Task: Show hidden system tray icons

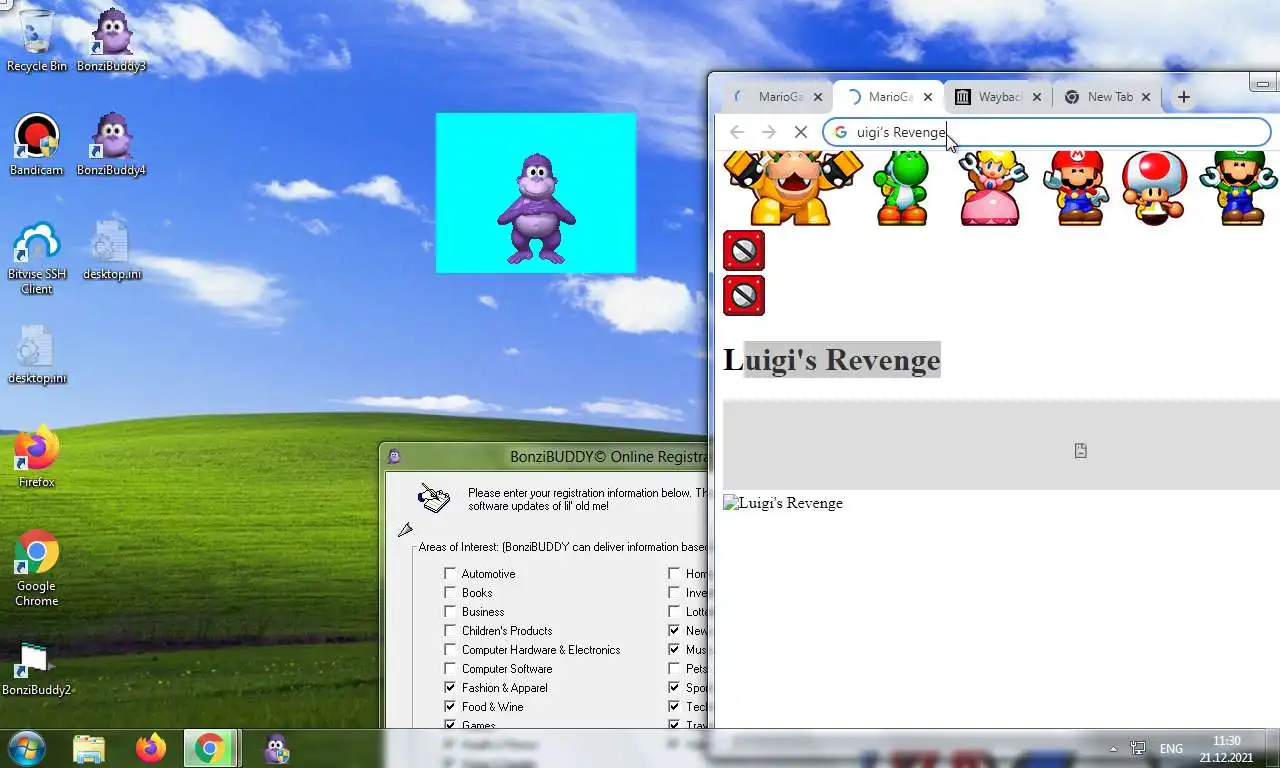Action: (x=1113, y=749)
